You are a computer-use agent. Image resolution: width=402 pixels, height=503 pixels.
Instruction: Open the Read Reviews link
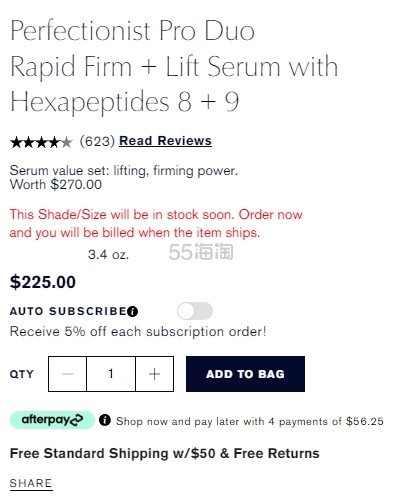[165, 141]
